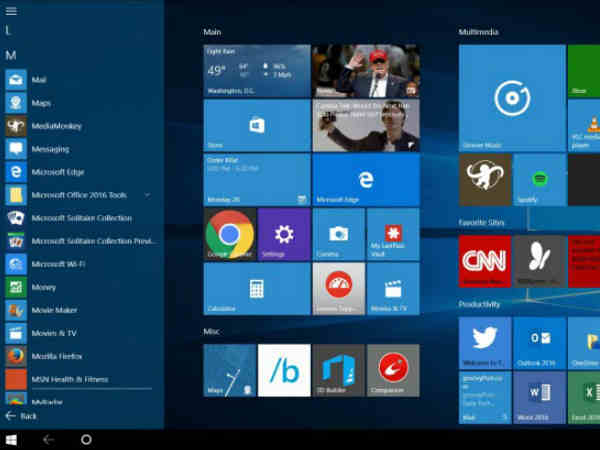This screenshot has height=450, width=600.
Task: Select Movie Maker from the app list
Action: click(x=53, y=310)
